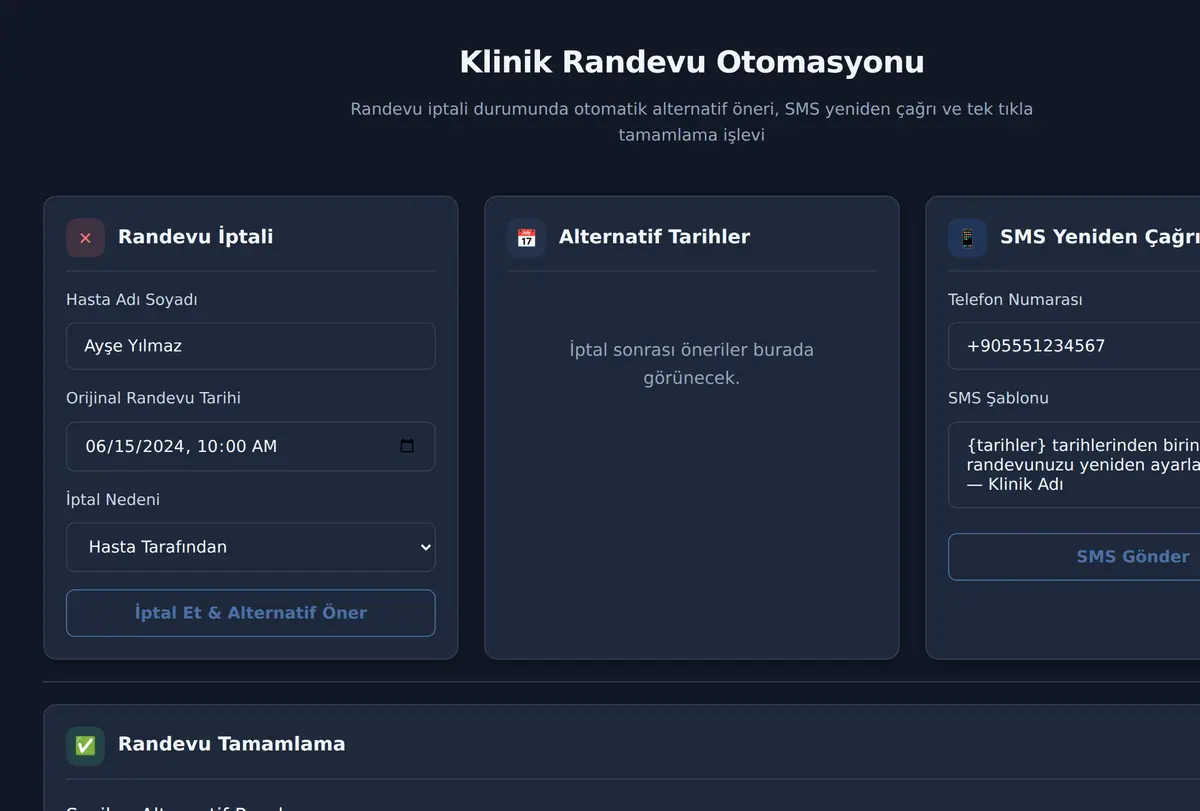The height and width of the screenshot is (811, 1200).
Task: Click the Randevu Tamamlama heading
Action: click(231, 744)
